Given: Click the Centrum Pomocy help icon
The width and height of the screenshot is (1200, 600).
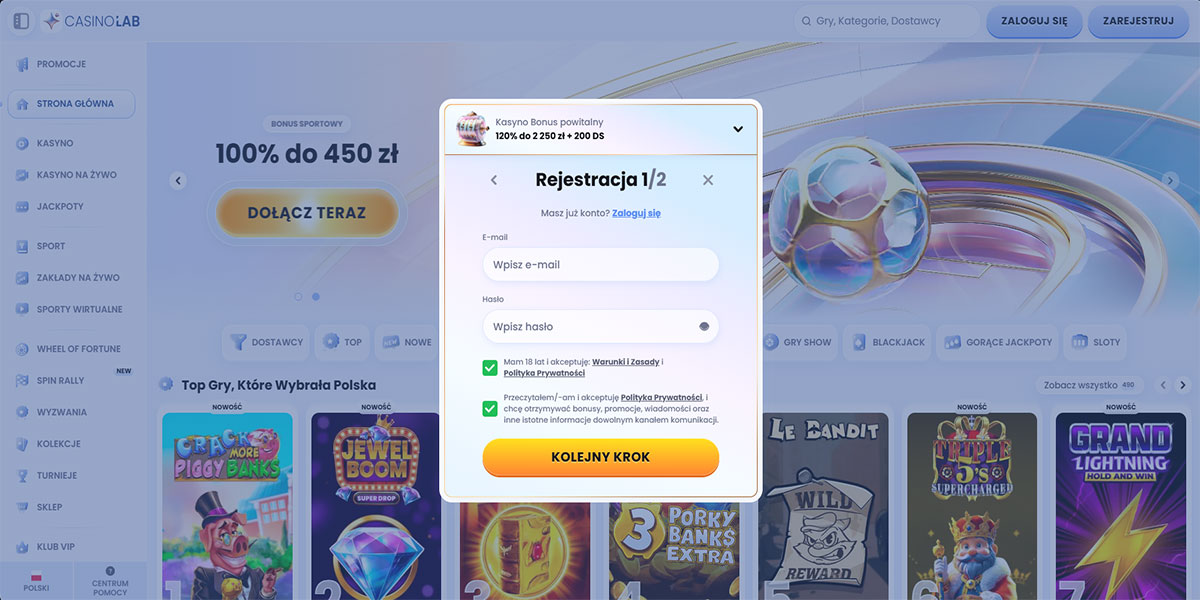Looking at the screenshot, I should tap(110, 571).
